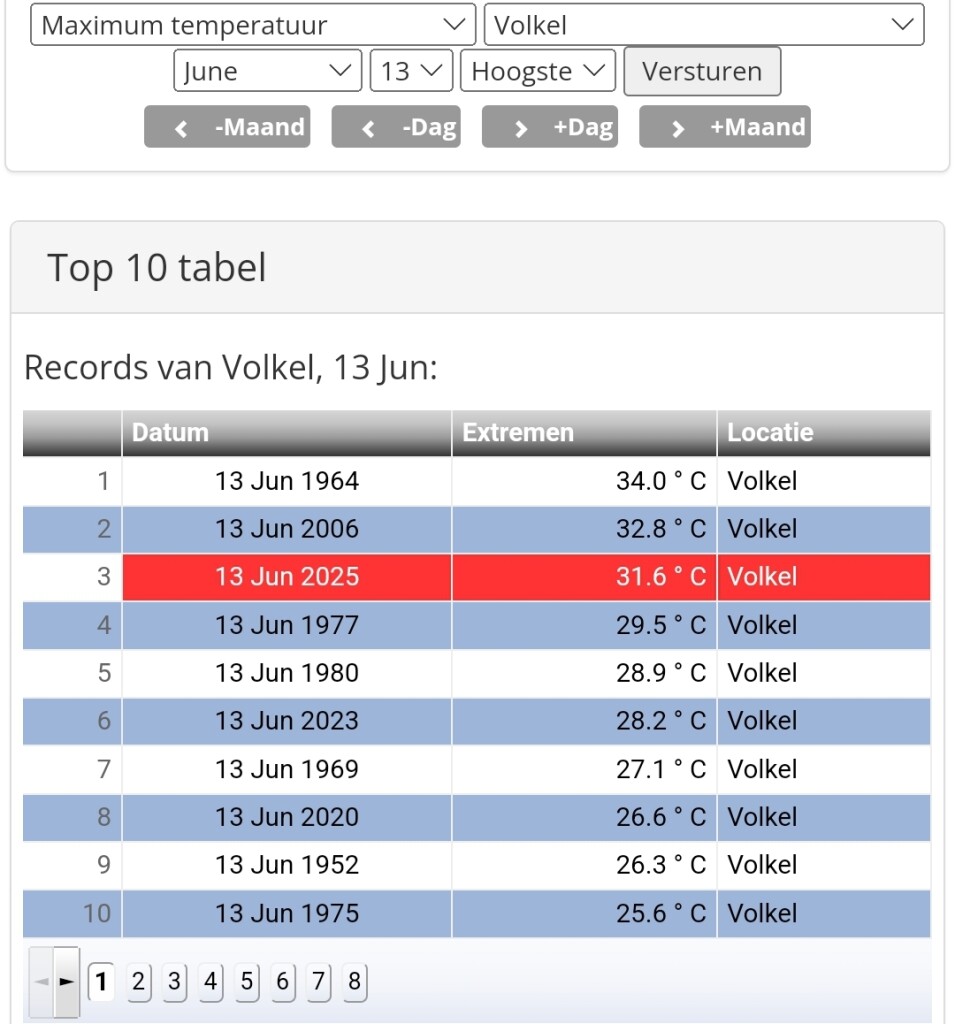955x1024 pixels.
Task: Open the day 13 dropdown
Action: (411, 71)
